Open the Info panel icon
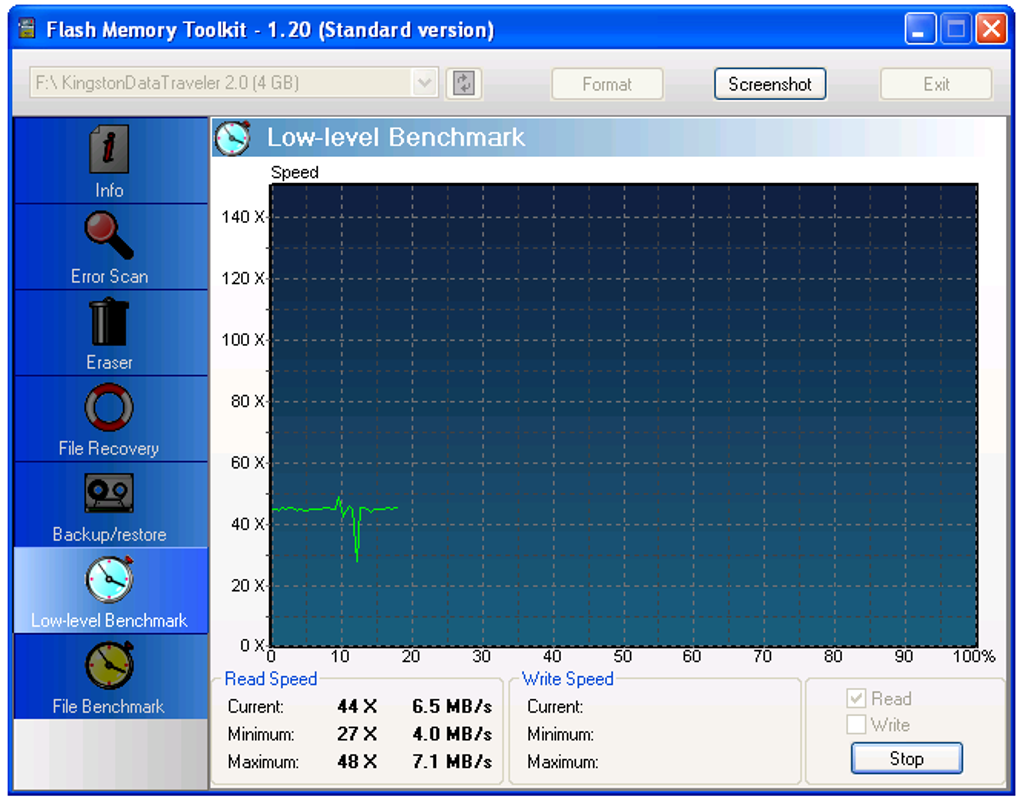The height and width of the screenshot is (805, 1020). [x=109, y=148]
